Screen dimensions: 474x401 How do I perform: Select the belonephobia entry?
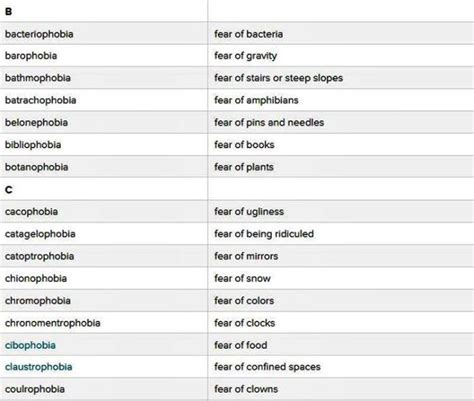click(36, 123)
